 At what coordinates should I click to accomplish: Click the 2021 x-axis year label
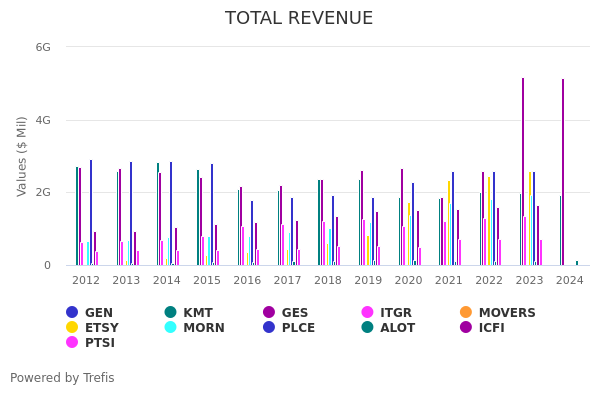(449, 281)
